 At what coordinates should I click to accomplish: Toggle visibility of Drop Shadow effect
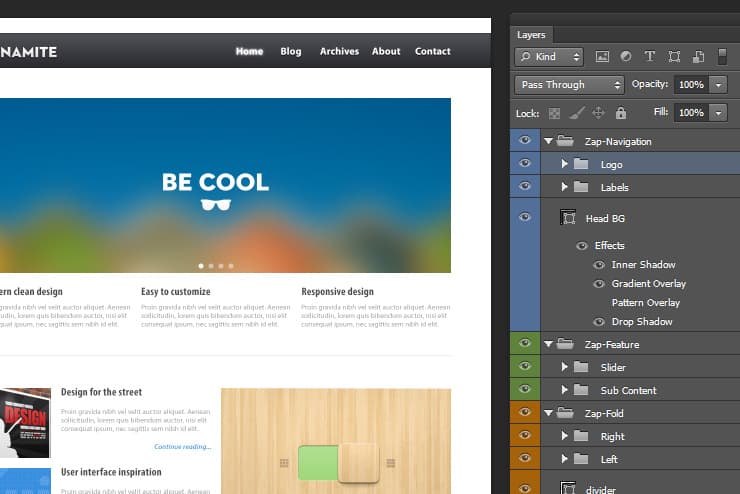(599, 322)
